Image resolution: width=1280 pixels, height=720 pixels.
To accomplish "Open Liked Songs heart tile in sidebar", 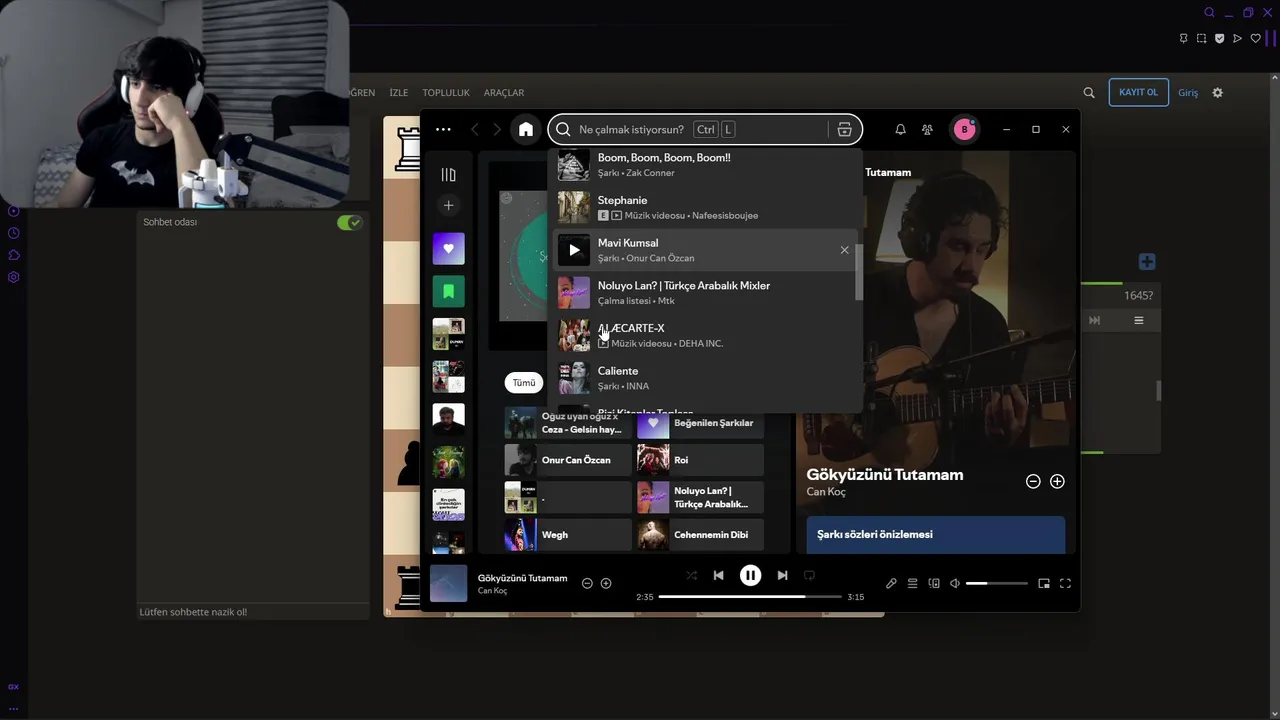I will (448, 248).
